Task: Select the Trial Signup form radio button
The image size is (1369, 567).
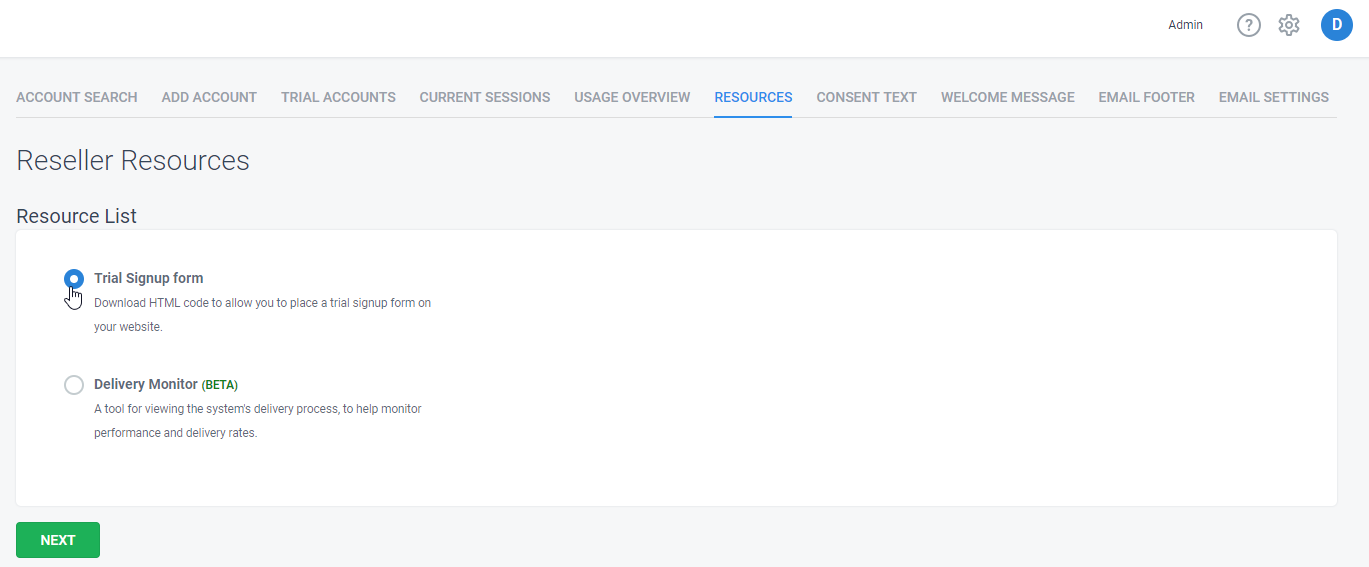Action: click(x=74, y=279)
